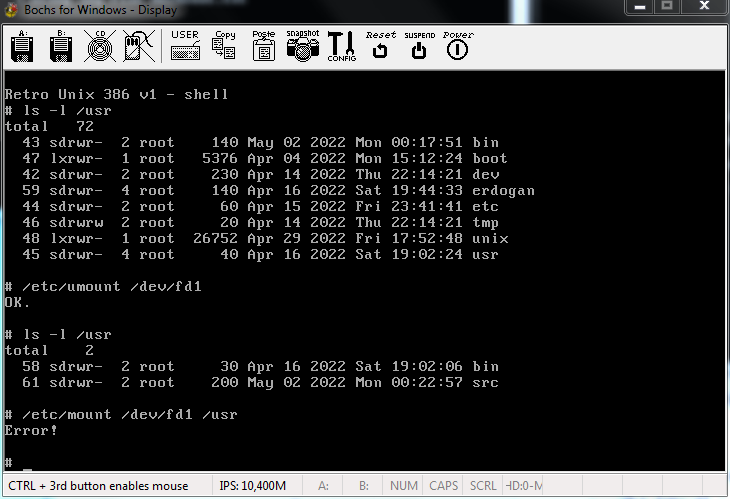Screen dimensions: 730x499
Task: Click the 'sdrwrw' permission string
Action: (76, 223)
